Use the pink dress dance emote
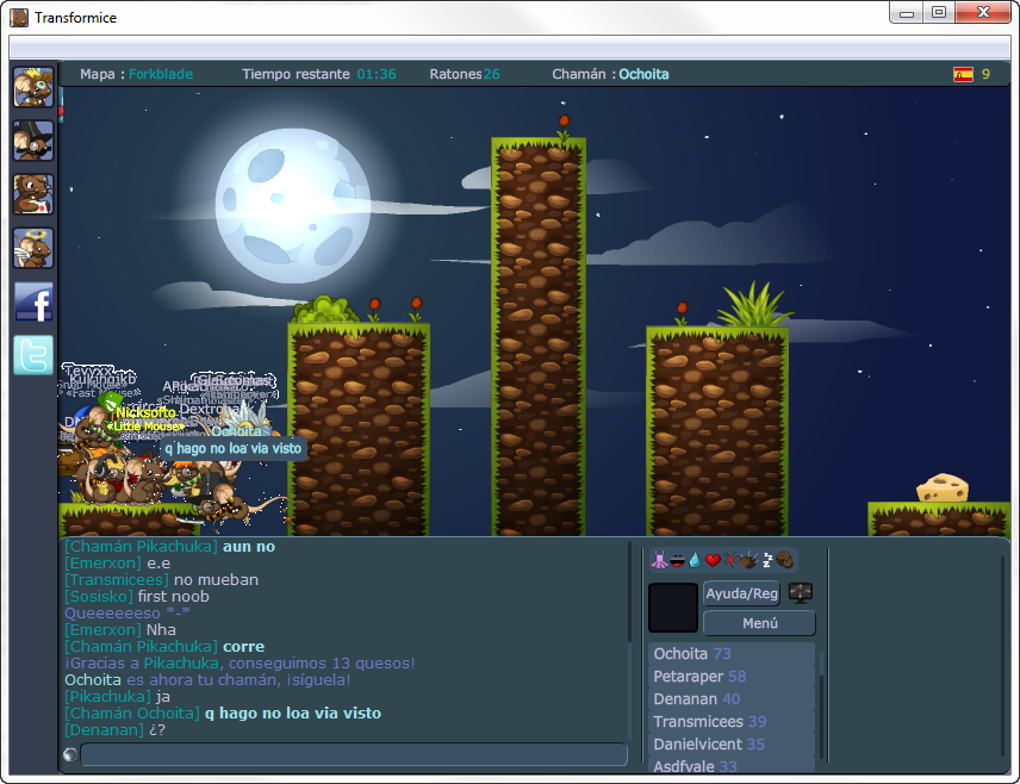 (x=659, y=560)
